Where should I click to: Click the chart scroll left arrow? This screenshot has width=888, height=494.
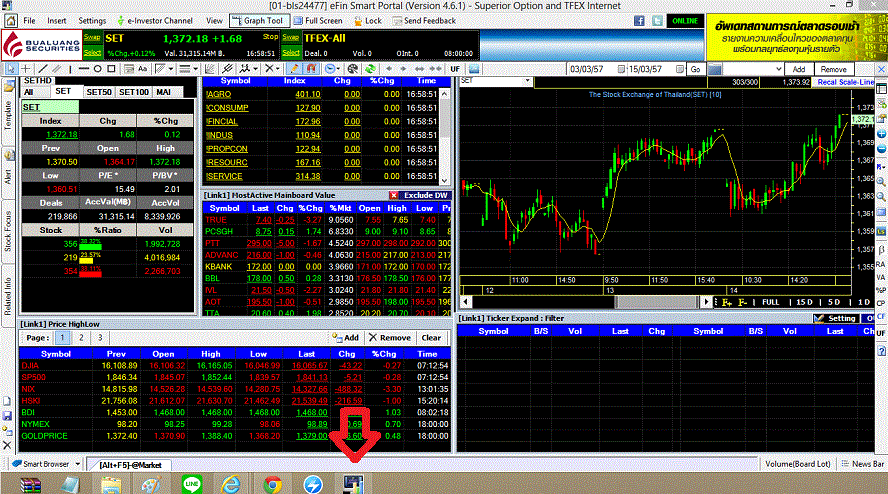point(466,303)
